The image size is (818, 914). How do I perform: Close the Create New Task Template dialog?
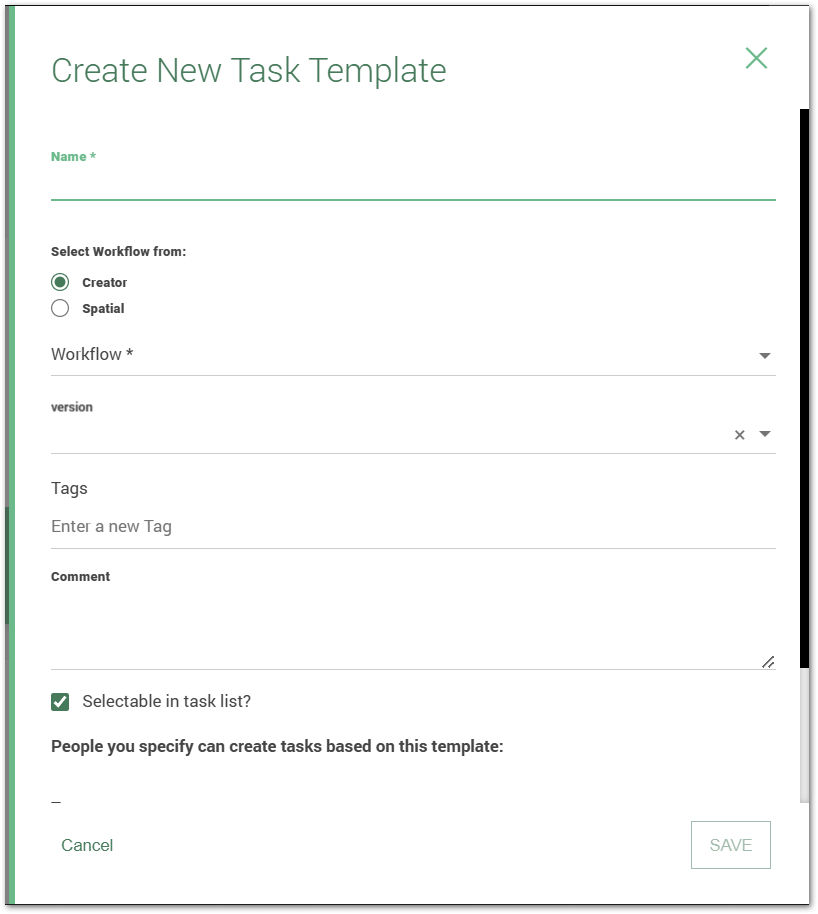click(756, 58)
